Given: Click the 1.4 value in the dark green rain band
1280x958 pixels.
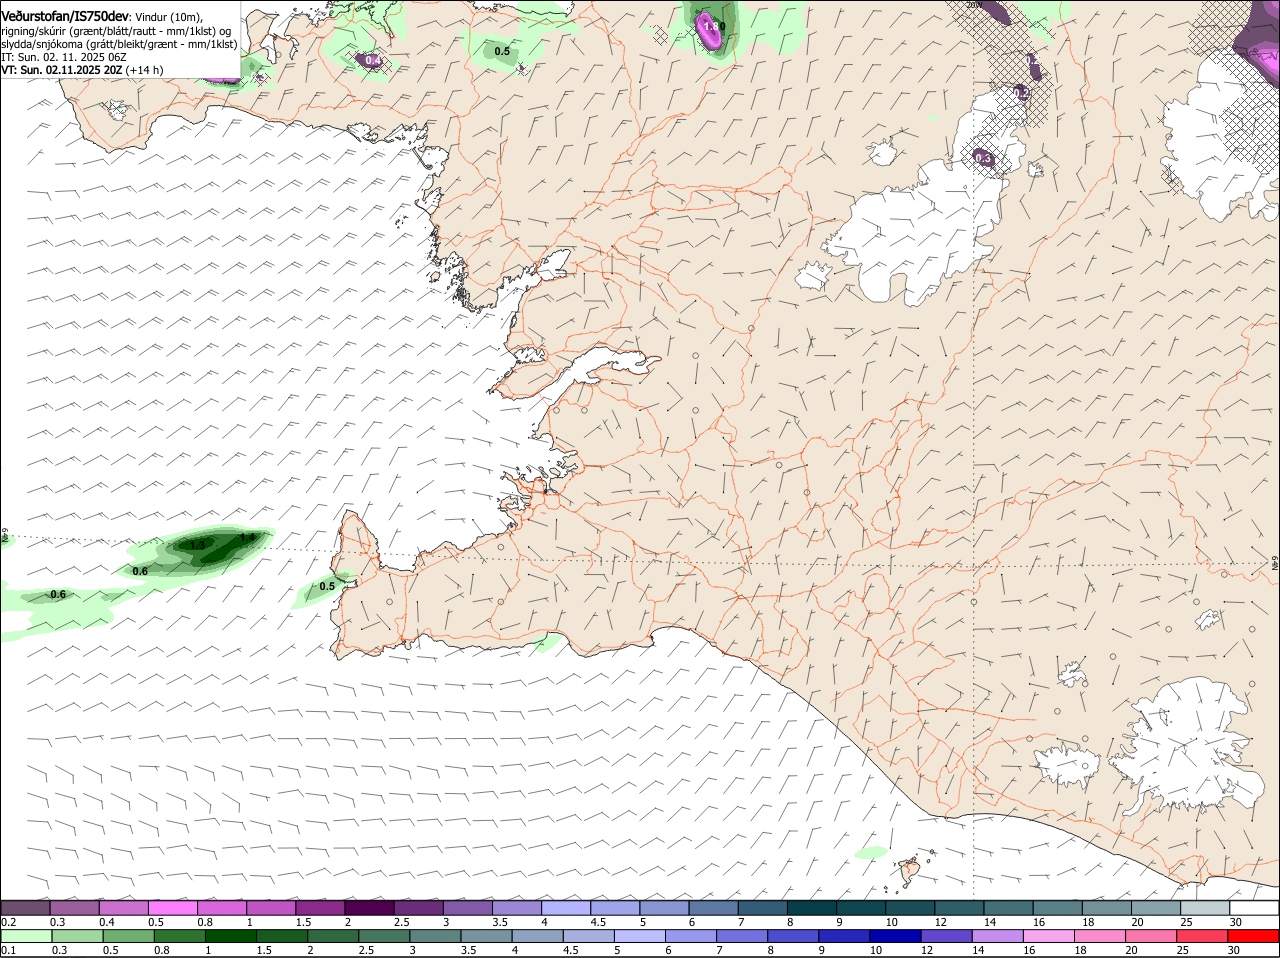Looking at the screenshot, I should click(x=248, y=538).
